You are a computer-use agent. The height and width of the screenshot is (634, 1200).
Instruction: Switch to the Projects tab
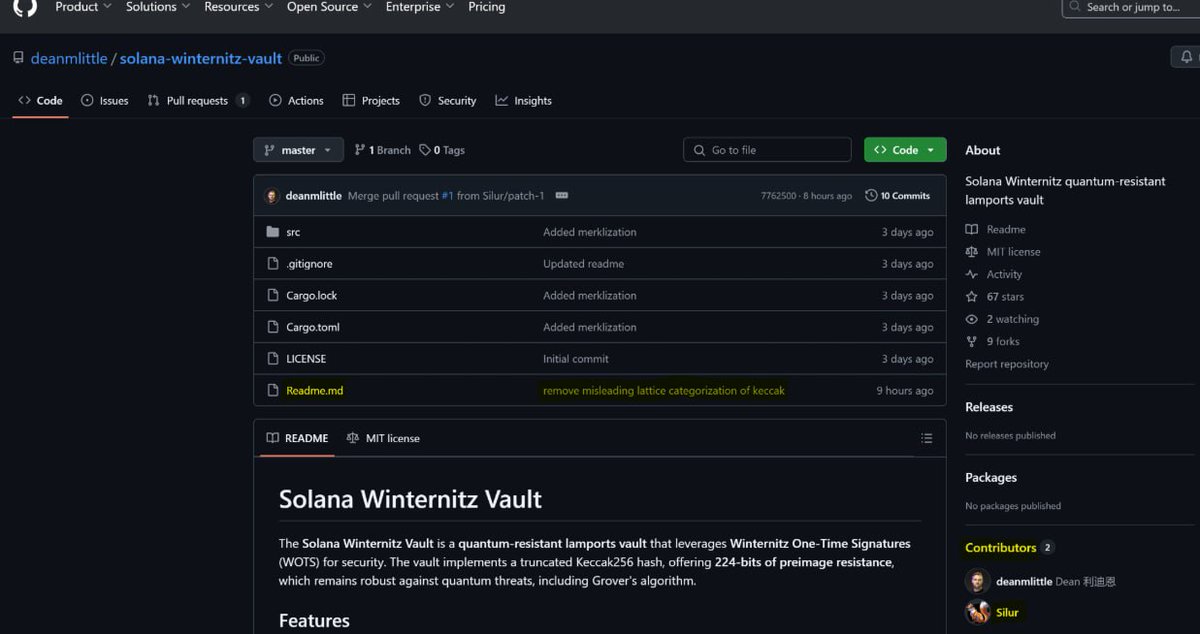point(371,100)
